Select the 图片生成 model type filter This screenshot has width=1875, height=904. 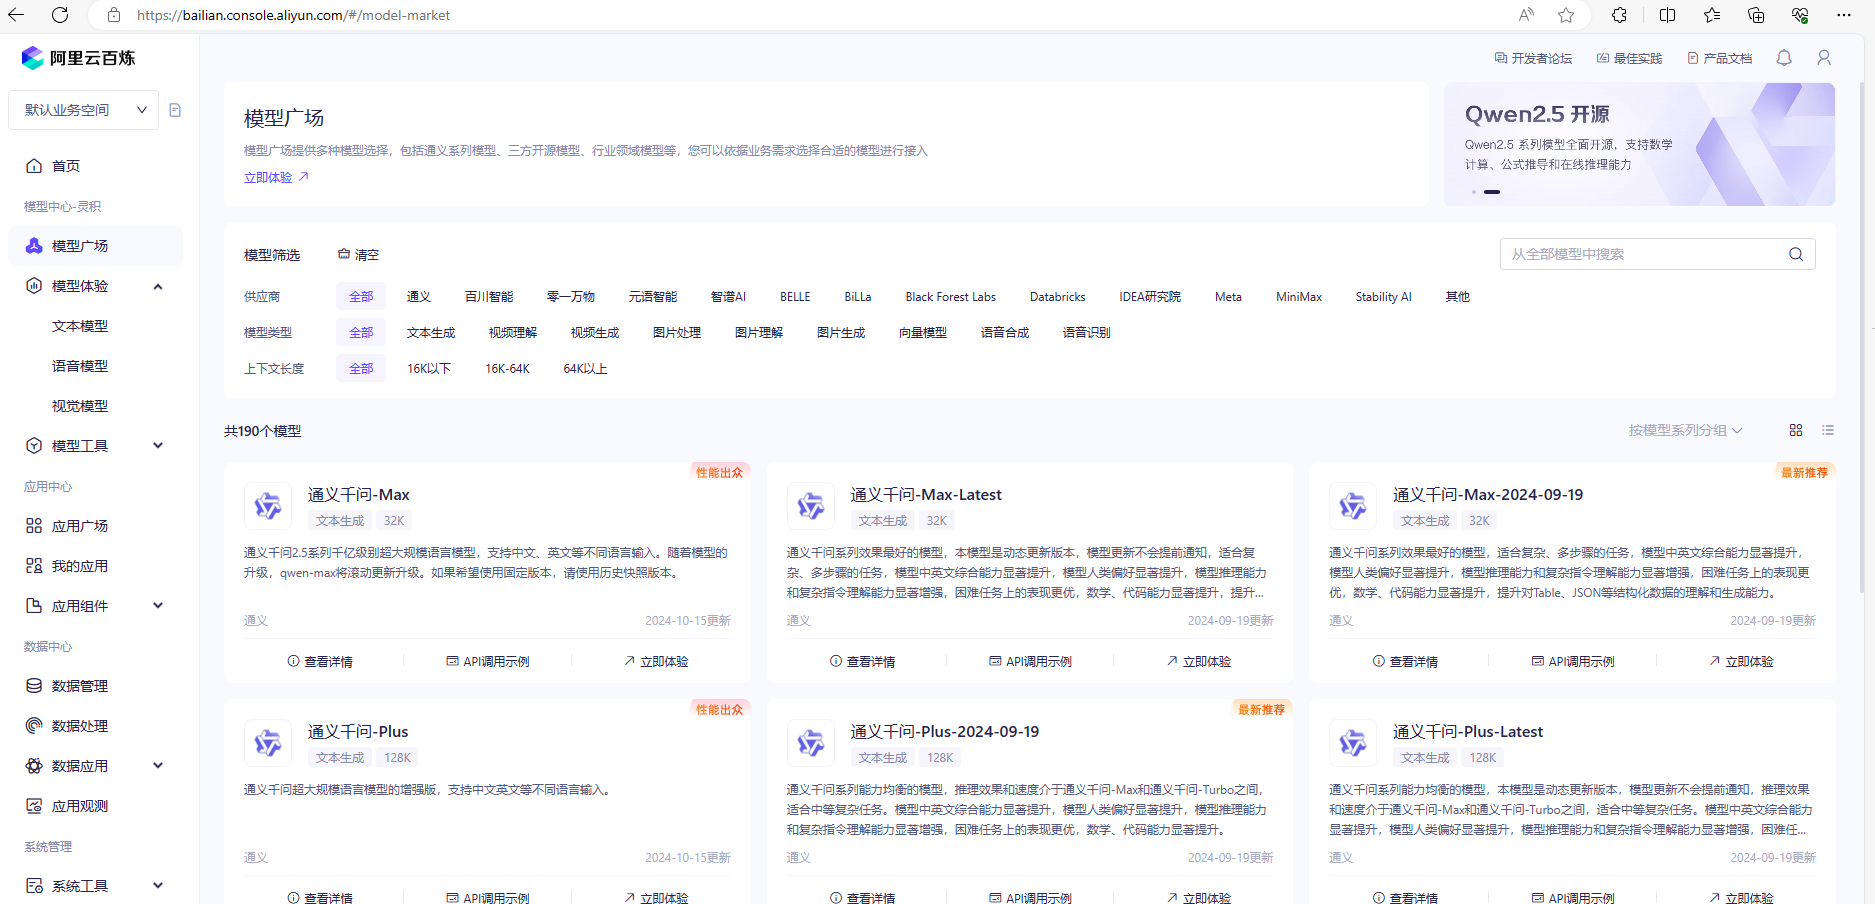coord(841,333)
